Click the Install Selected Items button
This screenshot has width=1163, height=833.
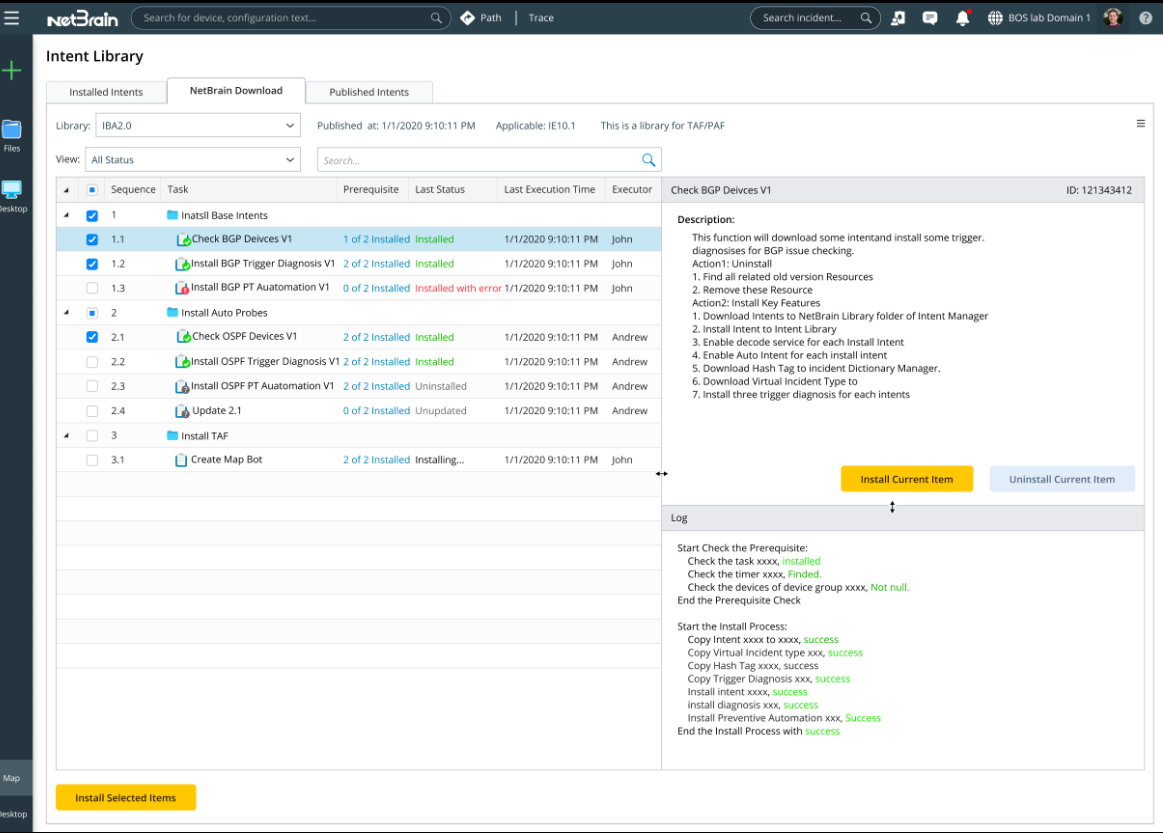click(125, 797)
